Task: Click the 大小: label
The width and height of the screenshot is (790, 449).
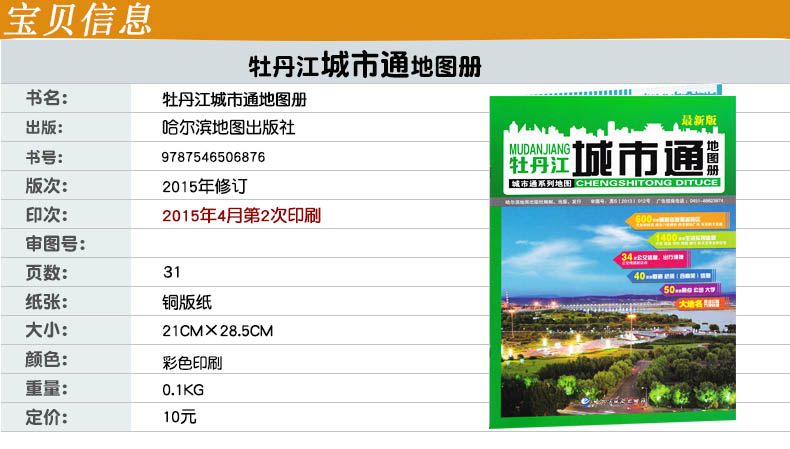Action: point(46,331)
